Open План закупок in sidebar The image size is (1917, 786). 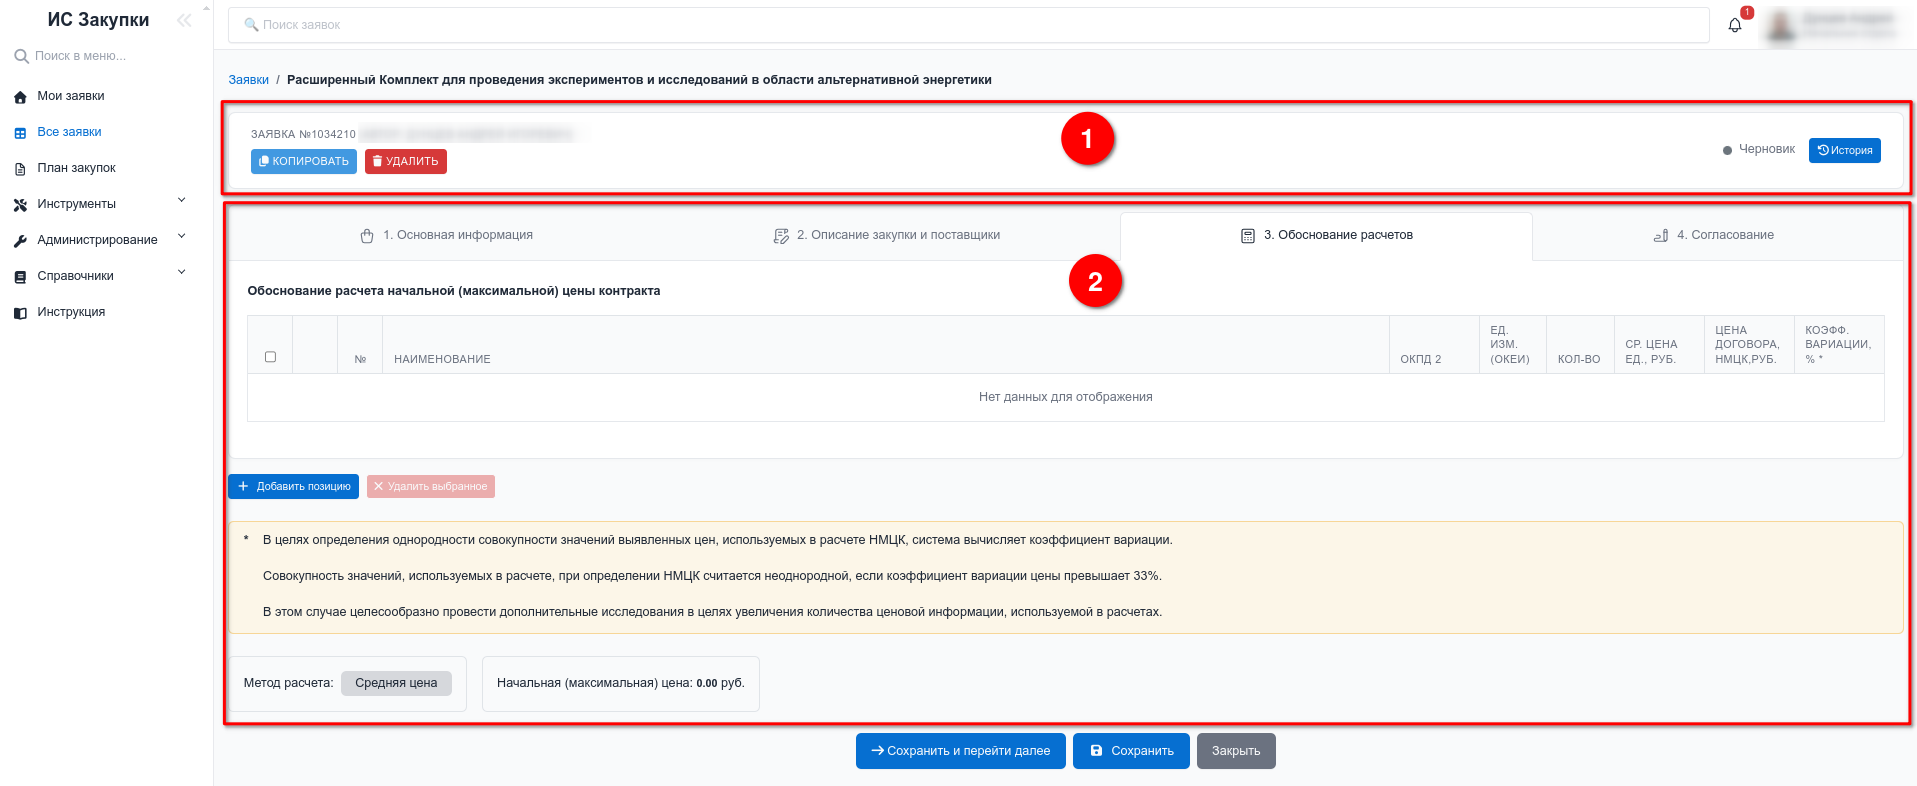click(x=77, y=169)
